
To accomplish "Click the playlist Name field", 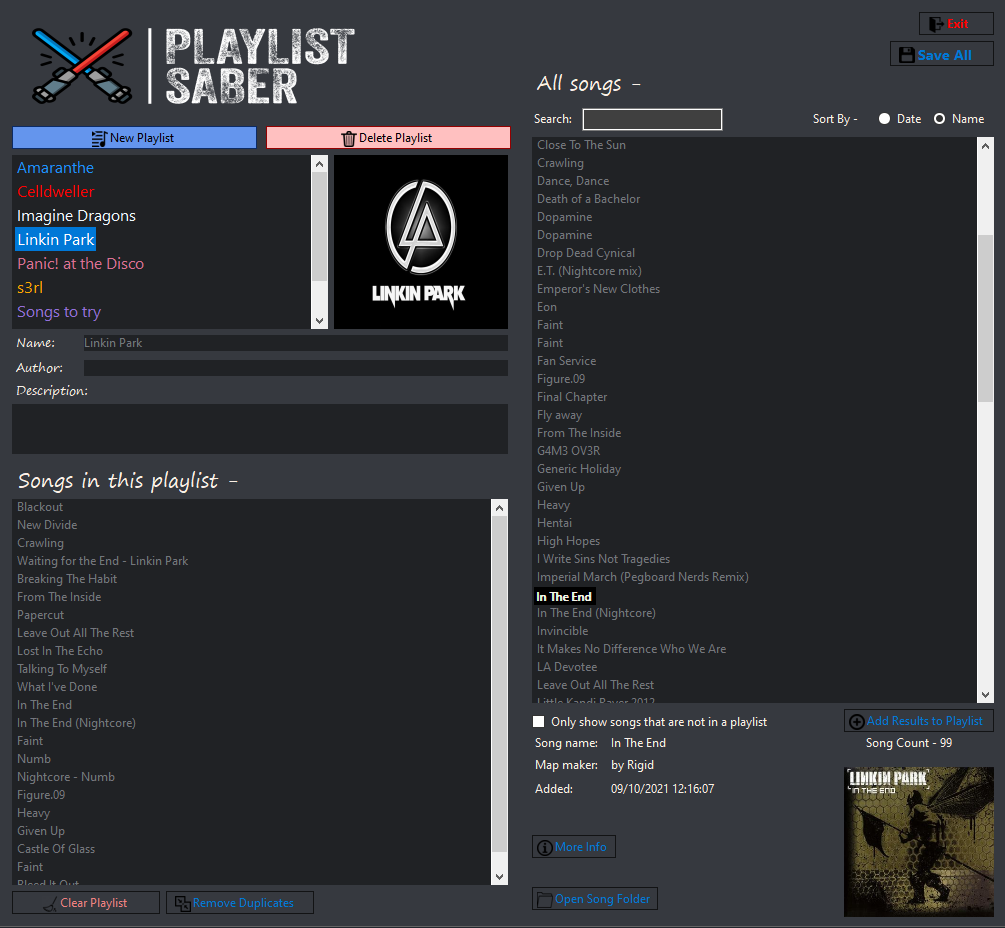I will pos(295,343).
